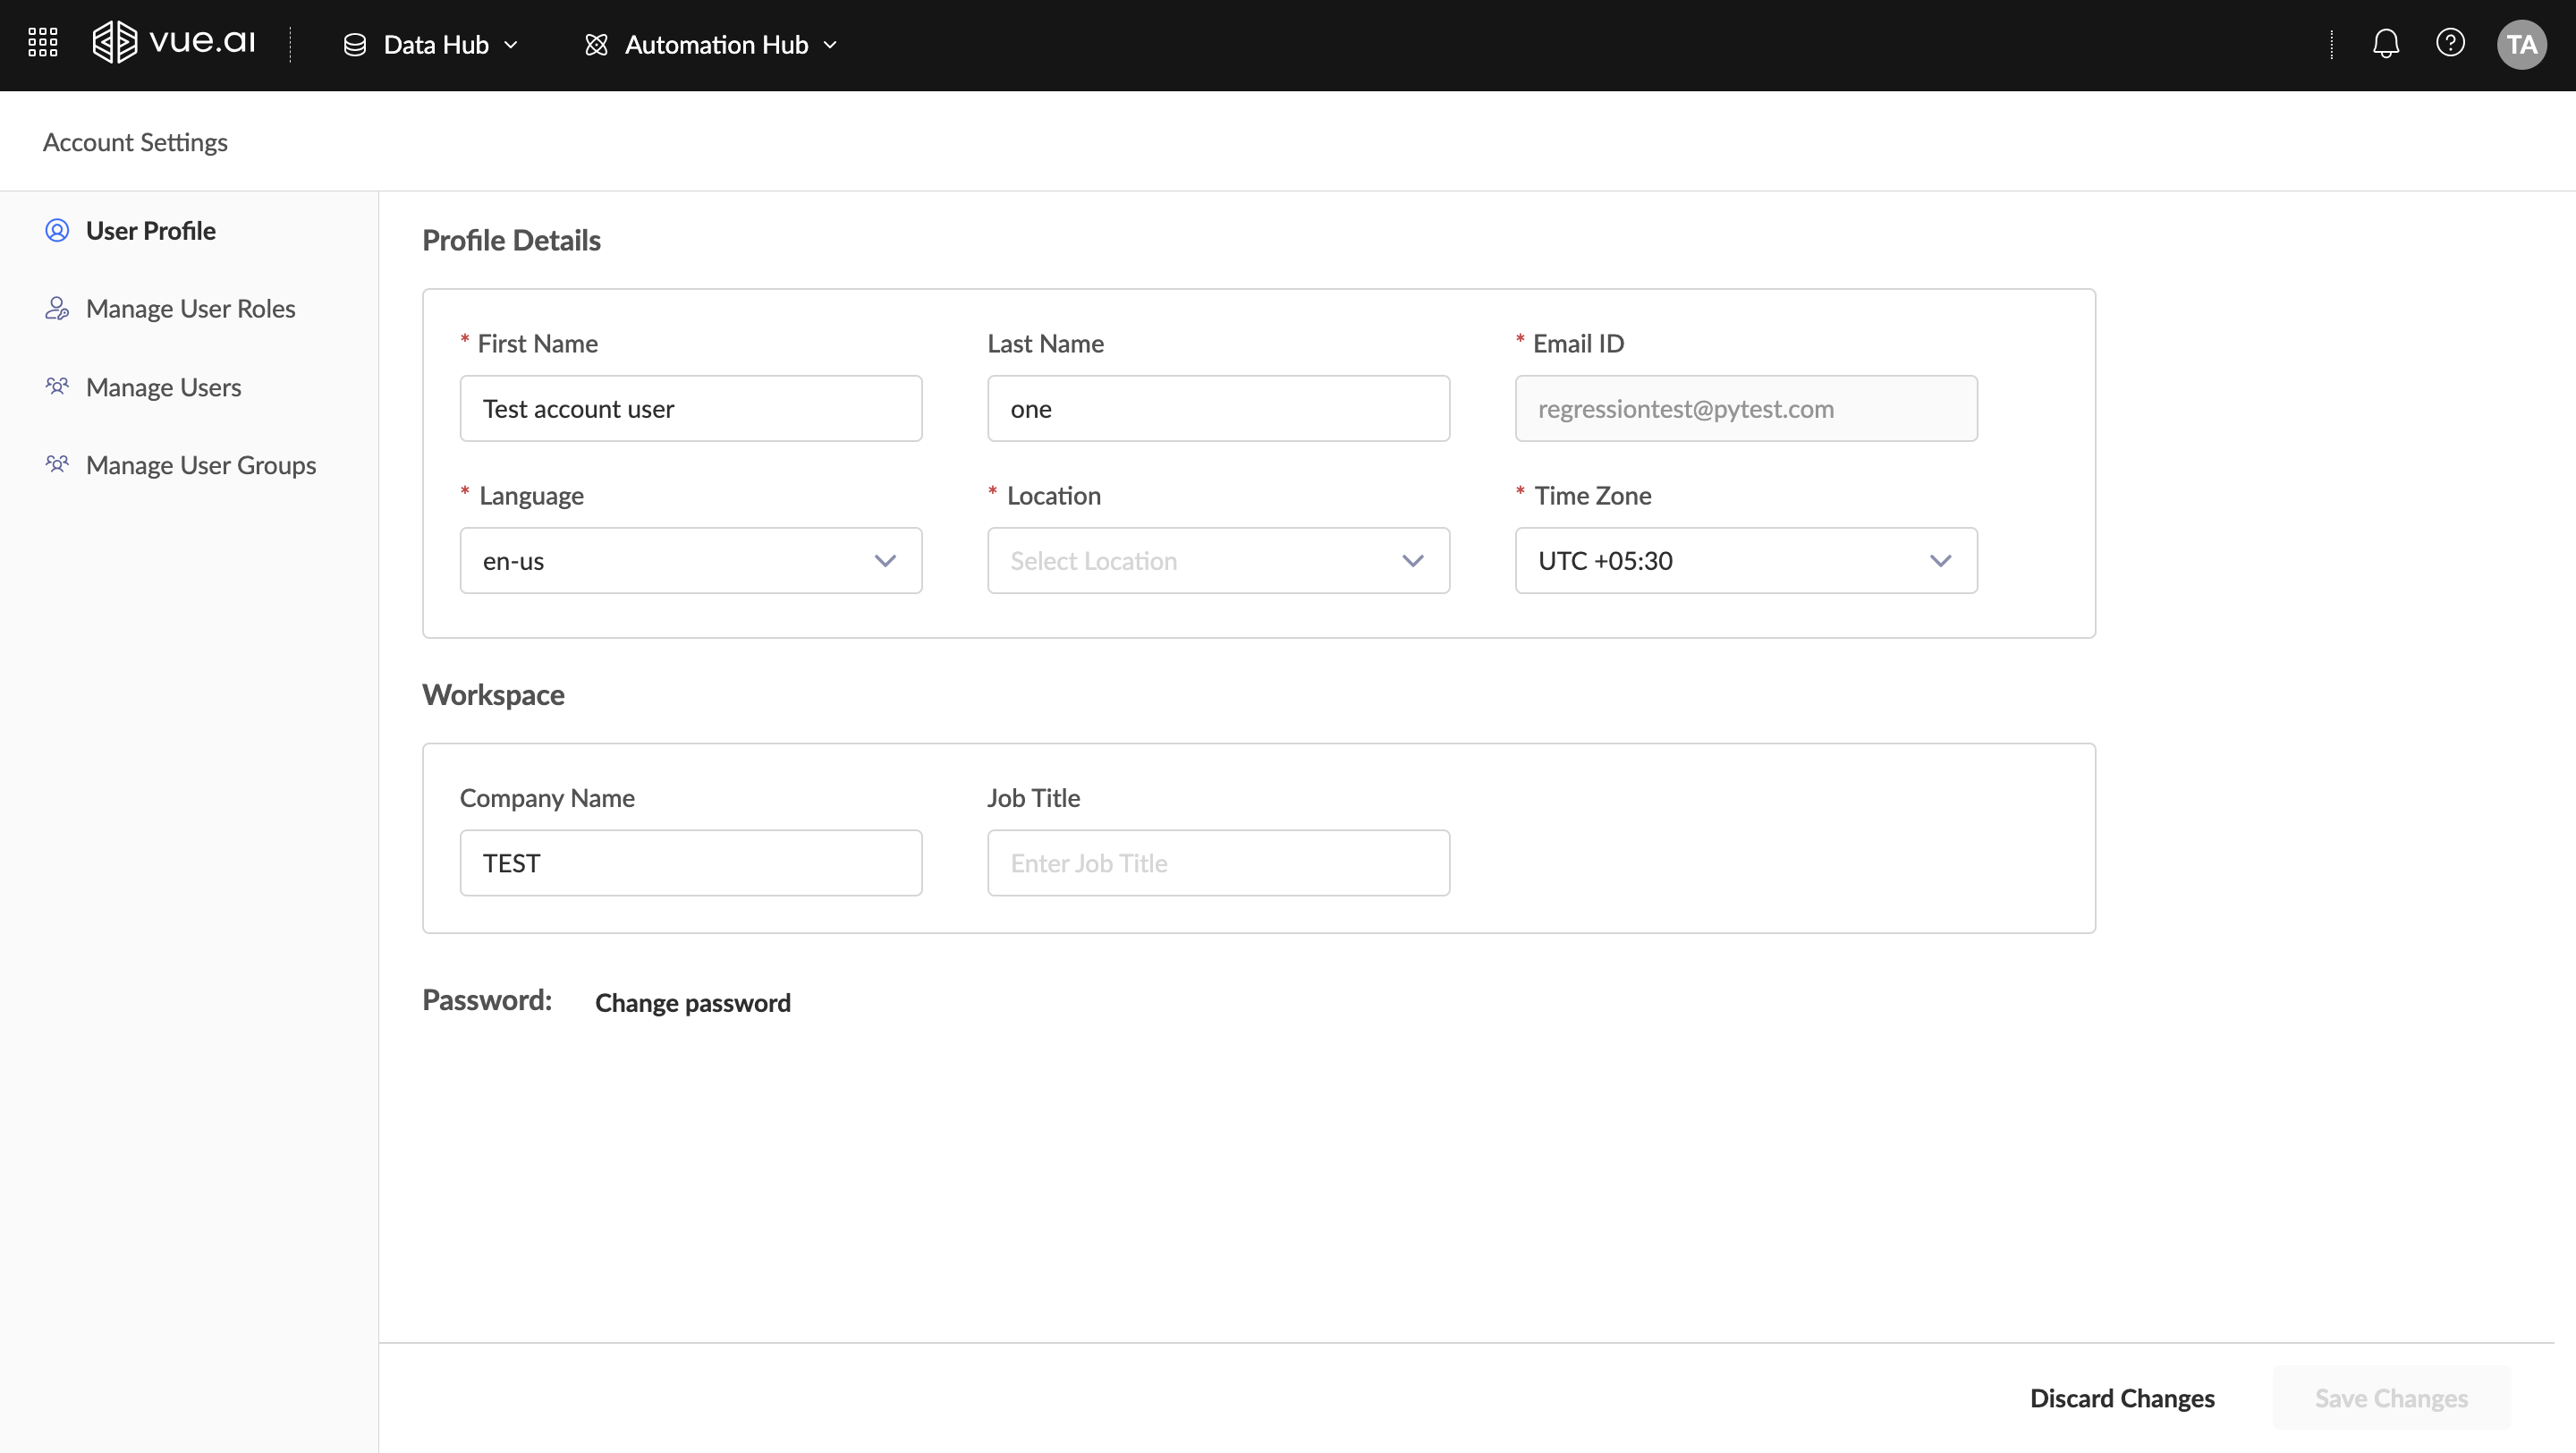2576x1453 pixels.
Task: Click the Manage User Groups icon
Action: click(x=57, y=465)
